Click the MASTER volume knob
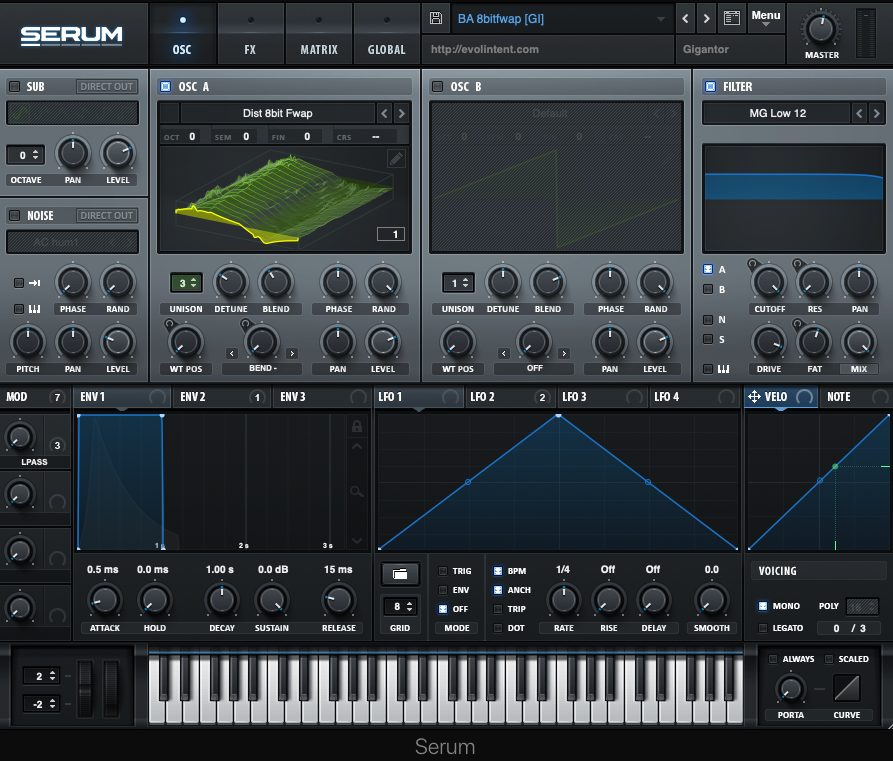Image resolution: width=893 pixels, height=761 pixels. (821, 29)
